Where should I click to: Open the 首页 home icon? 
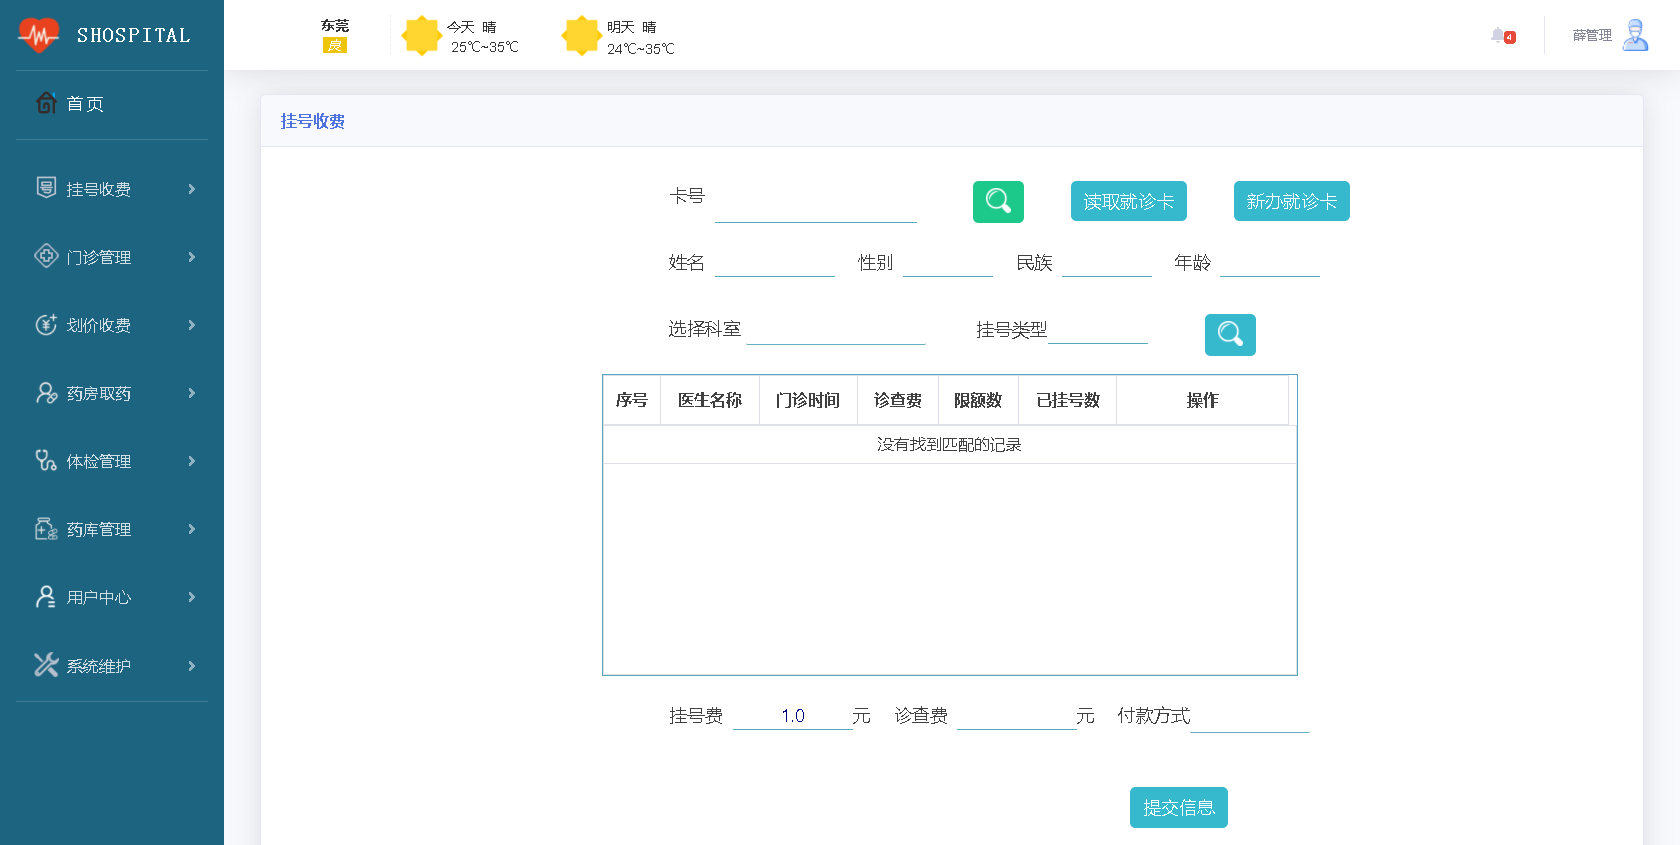(x=46, y=103)
